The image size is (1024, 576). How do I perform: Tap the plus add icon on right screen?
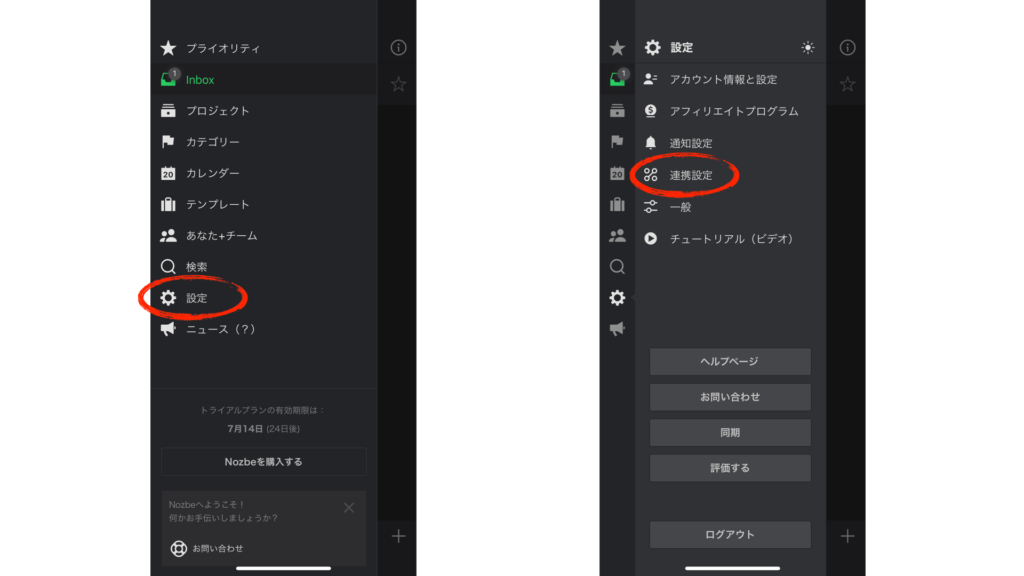pos(847,536)
